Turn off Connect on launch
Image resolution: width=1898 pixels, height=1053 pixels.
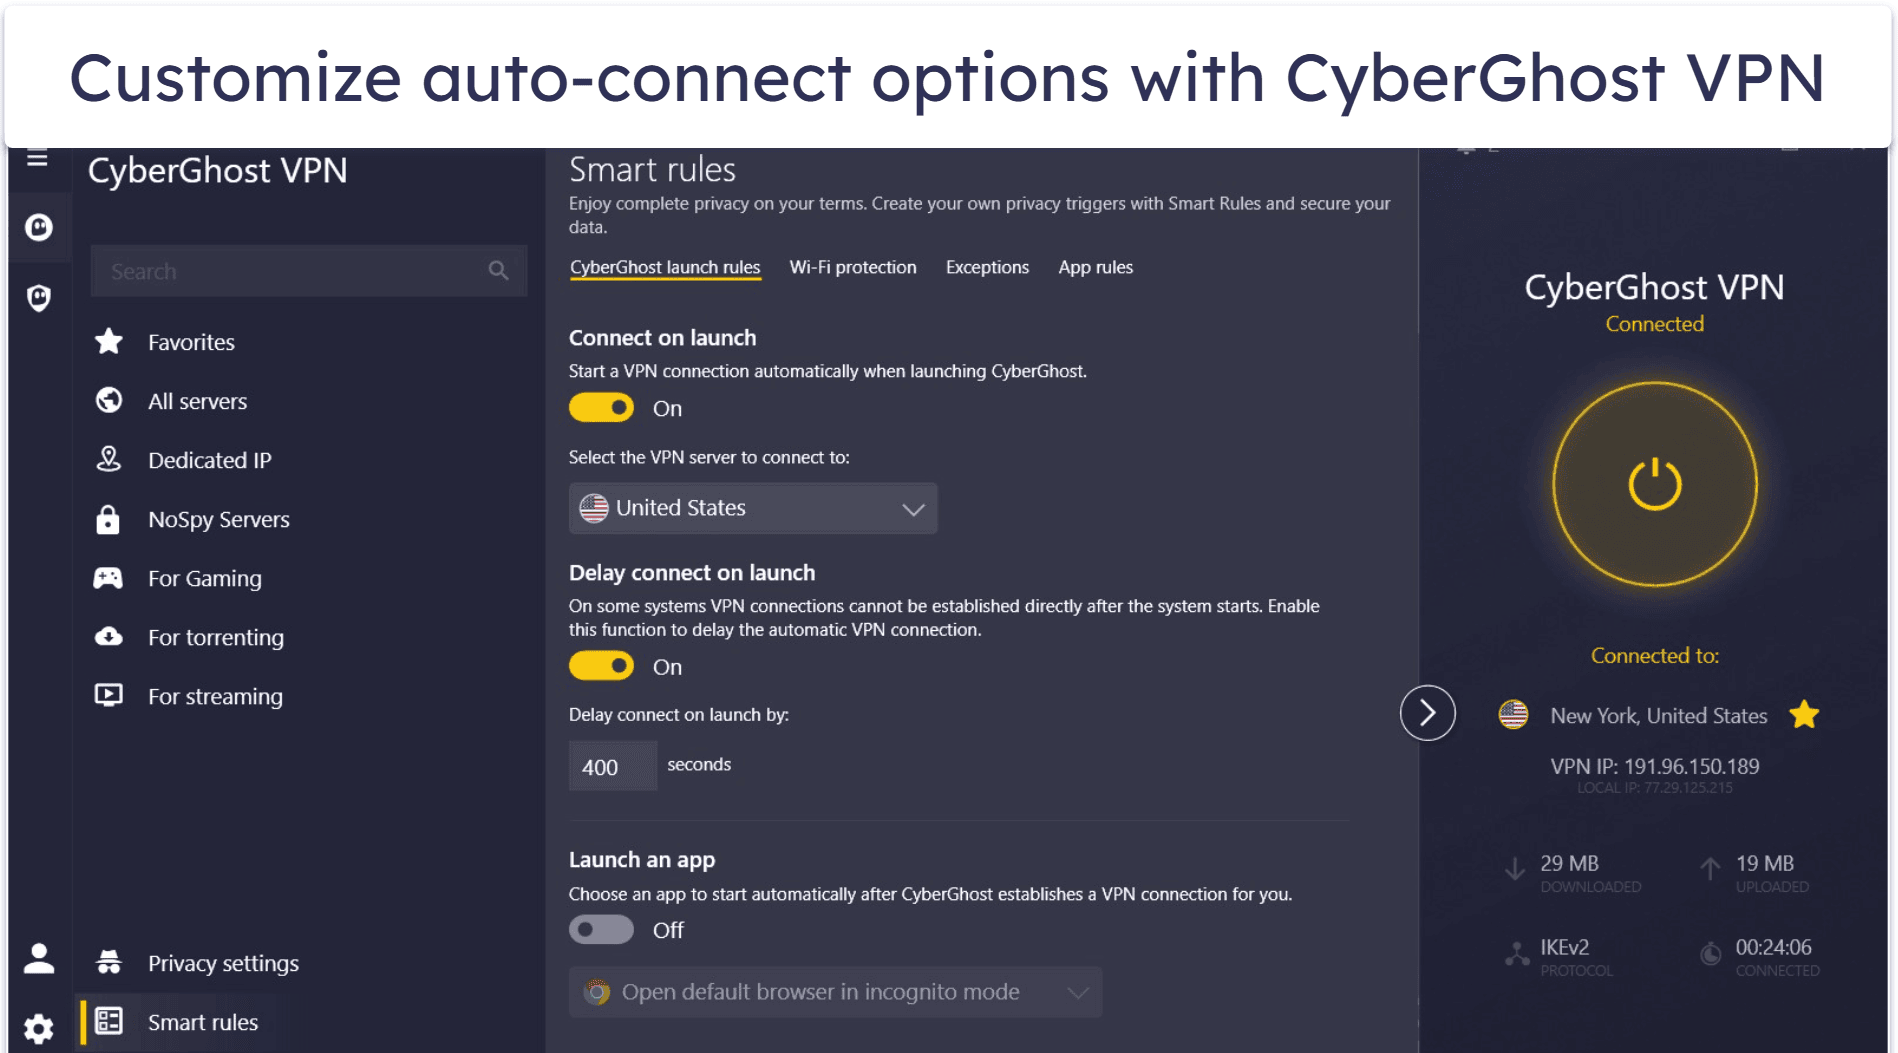coord(600,407)
